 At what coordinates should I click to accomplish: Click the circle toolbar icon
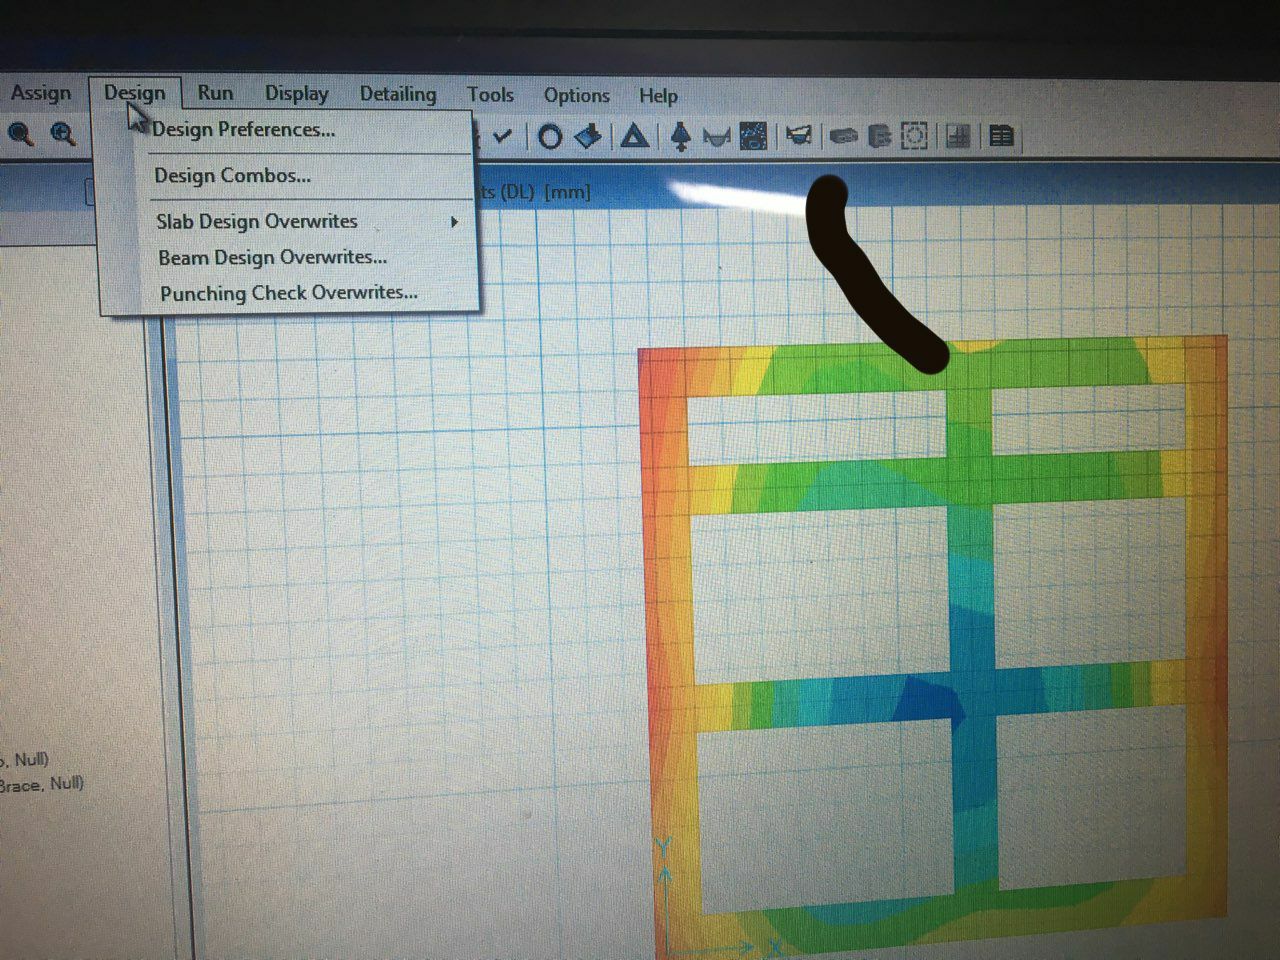[549, 136]
